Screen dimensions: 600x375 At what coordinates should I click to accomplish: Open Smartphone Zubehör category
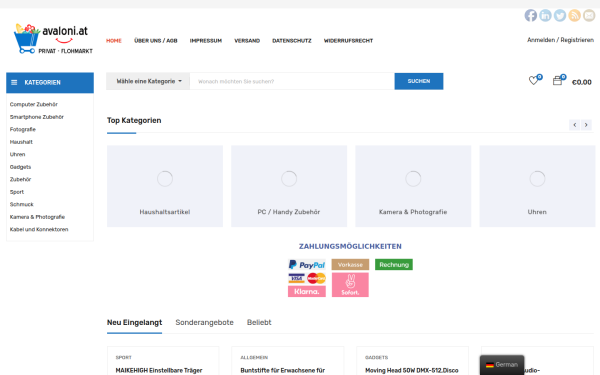pos(37,117)
